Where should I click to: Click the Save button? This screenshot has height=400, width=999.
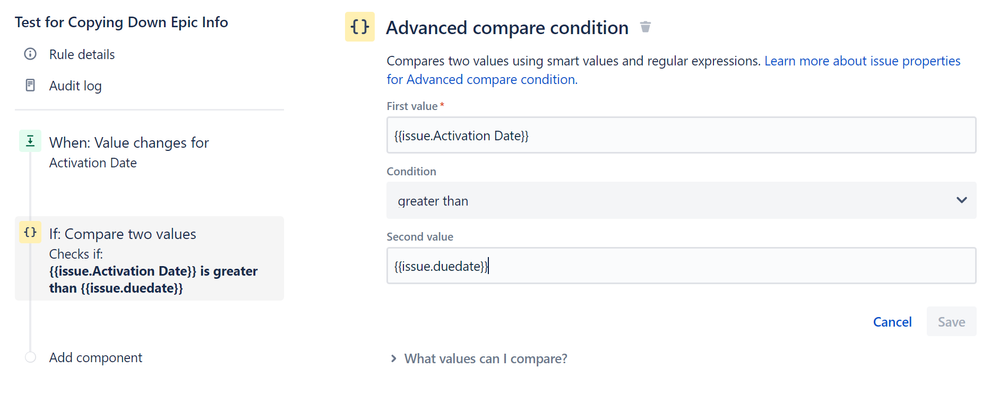951,322
